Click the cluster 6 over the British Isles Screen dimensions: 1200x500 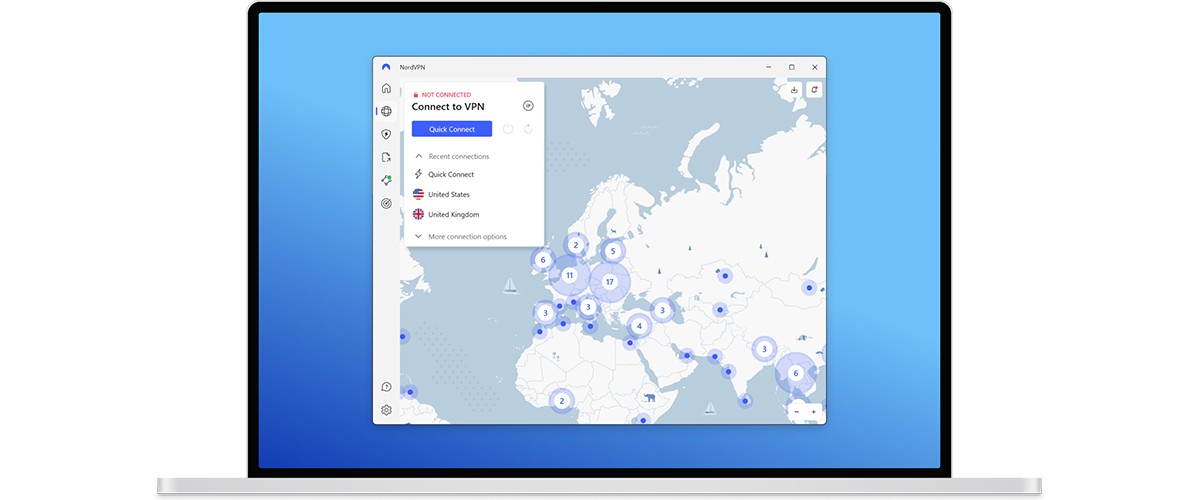[x=542, y=260]
